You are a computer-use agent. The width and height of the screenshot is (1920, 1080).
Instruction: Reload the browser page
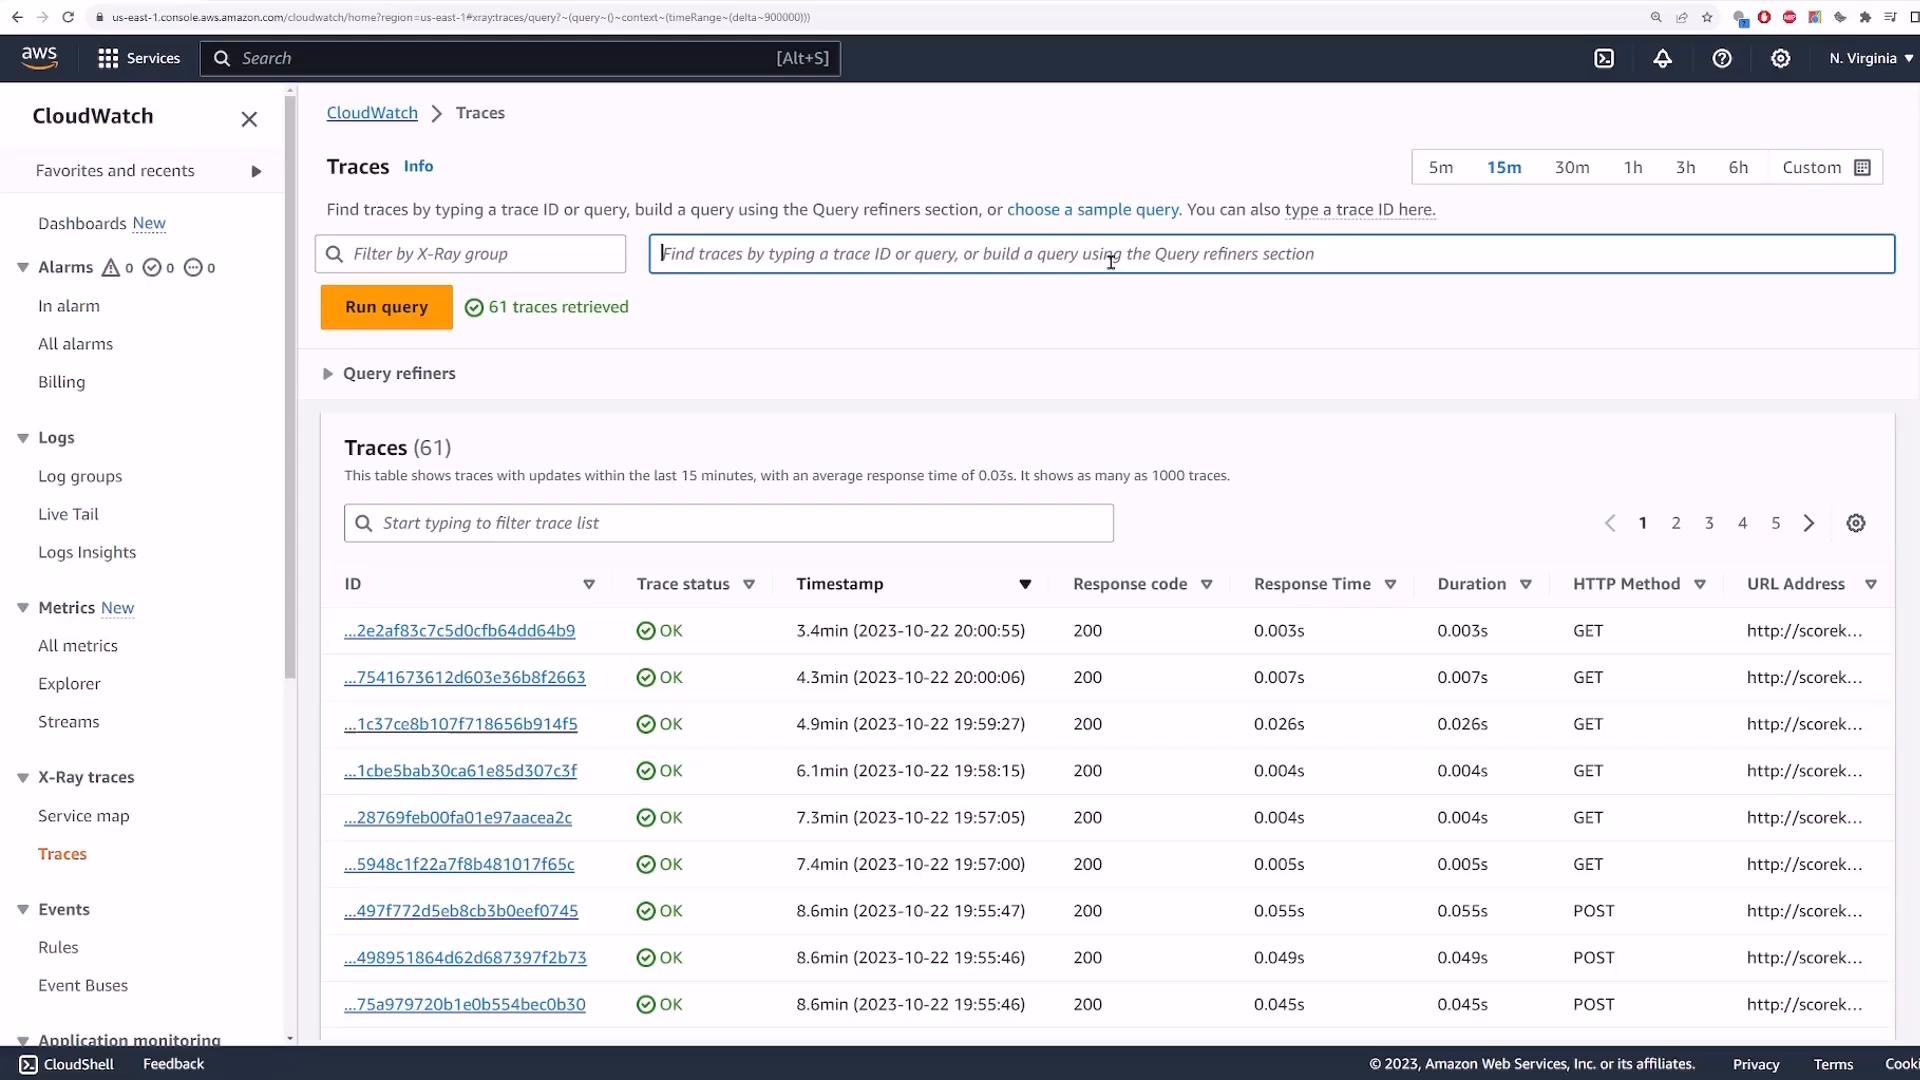(68, 17)
